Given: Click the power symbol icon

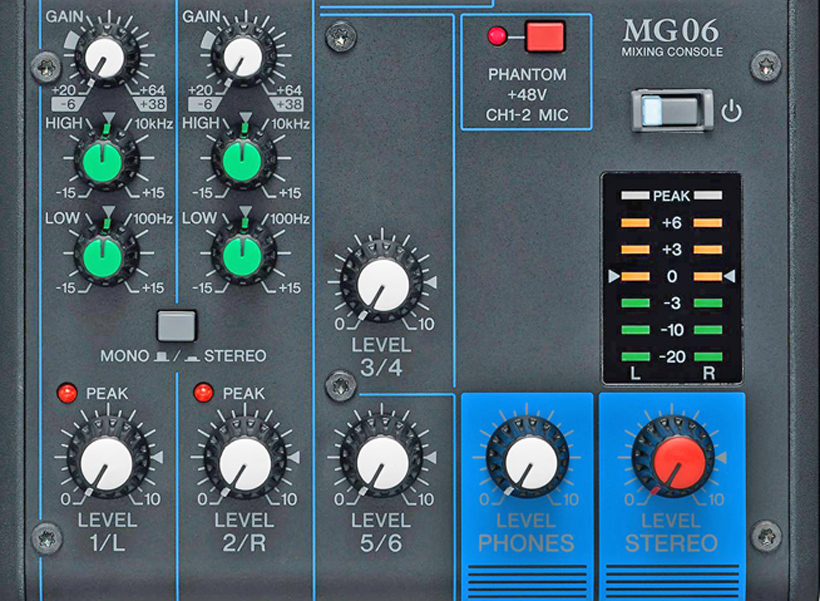Looking at the screenshot, I should (x=732, y=111).
